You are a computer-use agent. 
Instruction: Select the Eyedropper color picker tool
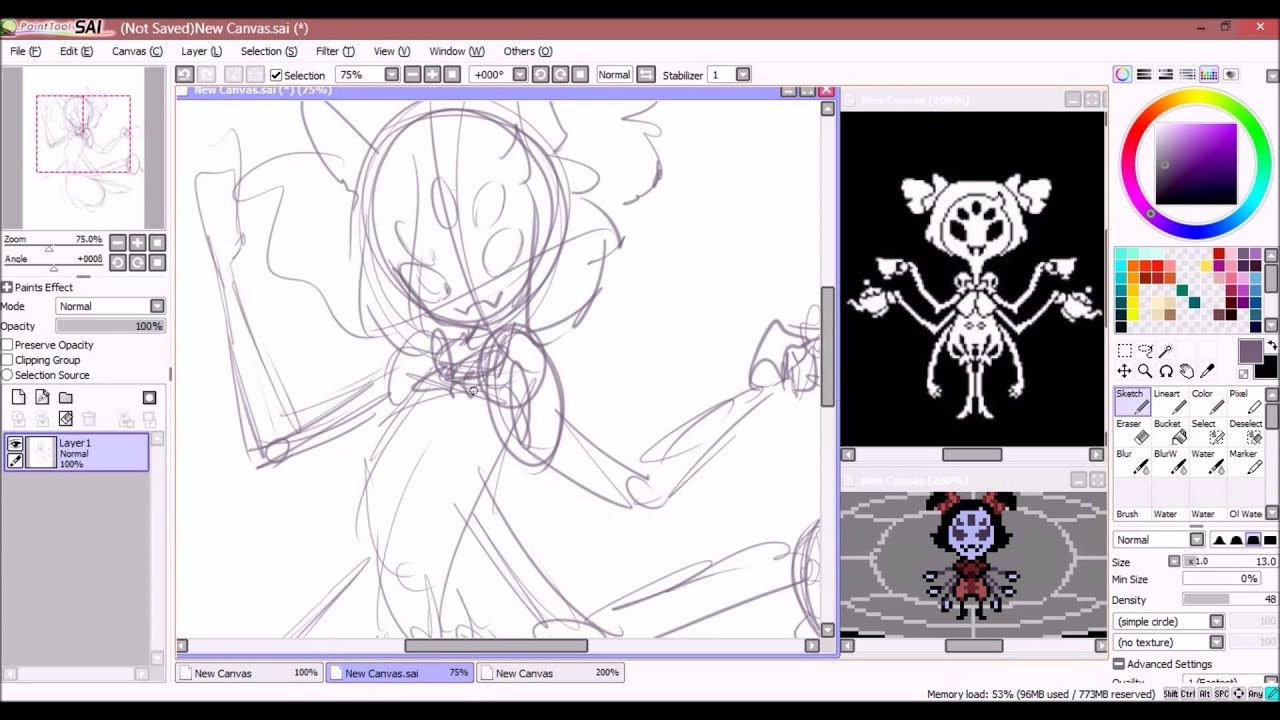[x=1208, y=371]
